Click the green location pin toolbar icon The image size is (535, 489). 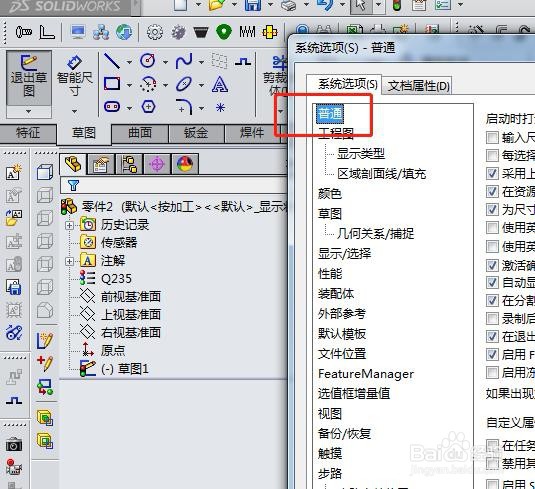coord(224,32)
